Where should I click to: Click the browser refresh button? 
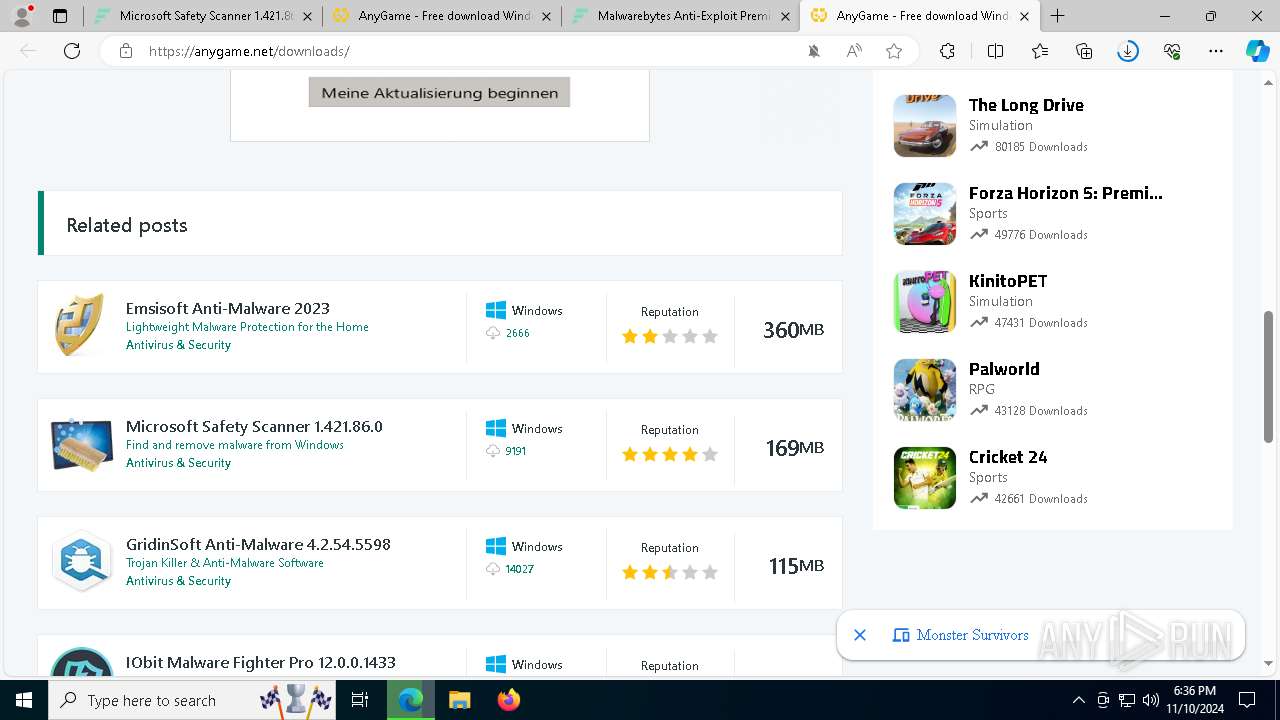[x=72, y=51]
